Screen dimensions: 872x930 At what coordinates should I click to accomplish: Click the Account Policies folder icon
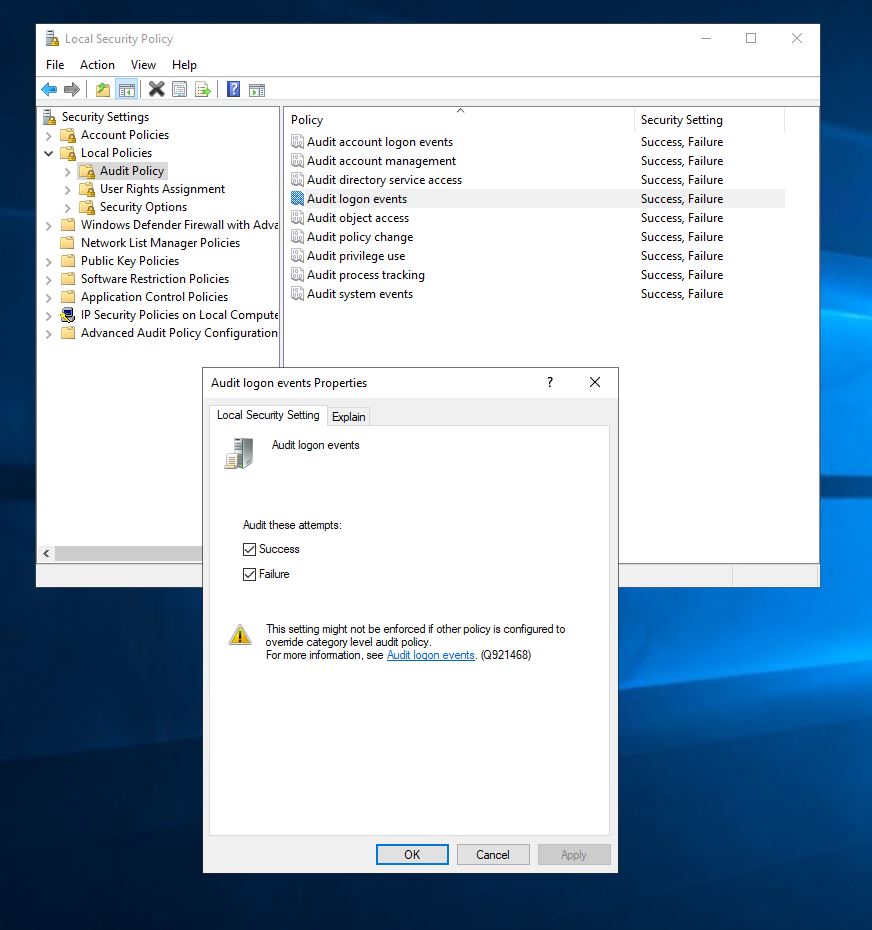[x=68, y=135]
